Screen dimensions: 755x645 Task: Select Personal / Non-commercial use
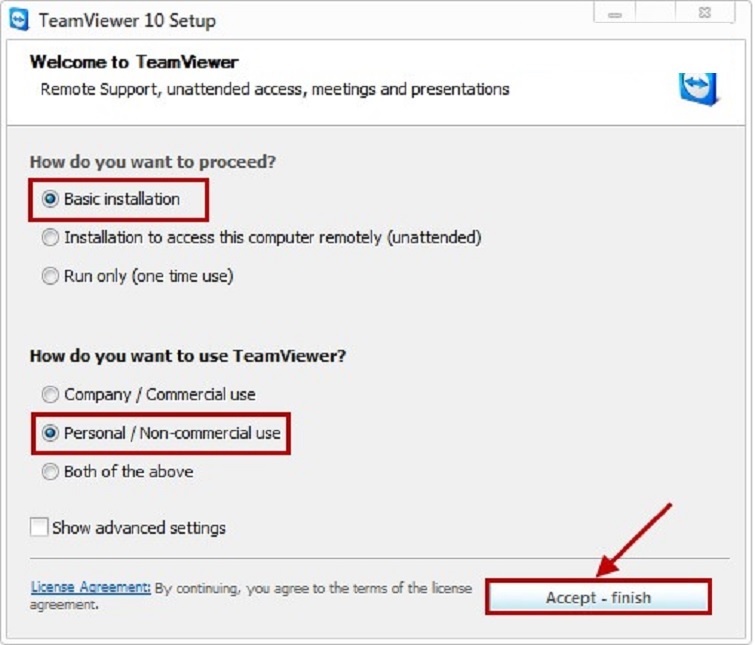coord(50,433)
